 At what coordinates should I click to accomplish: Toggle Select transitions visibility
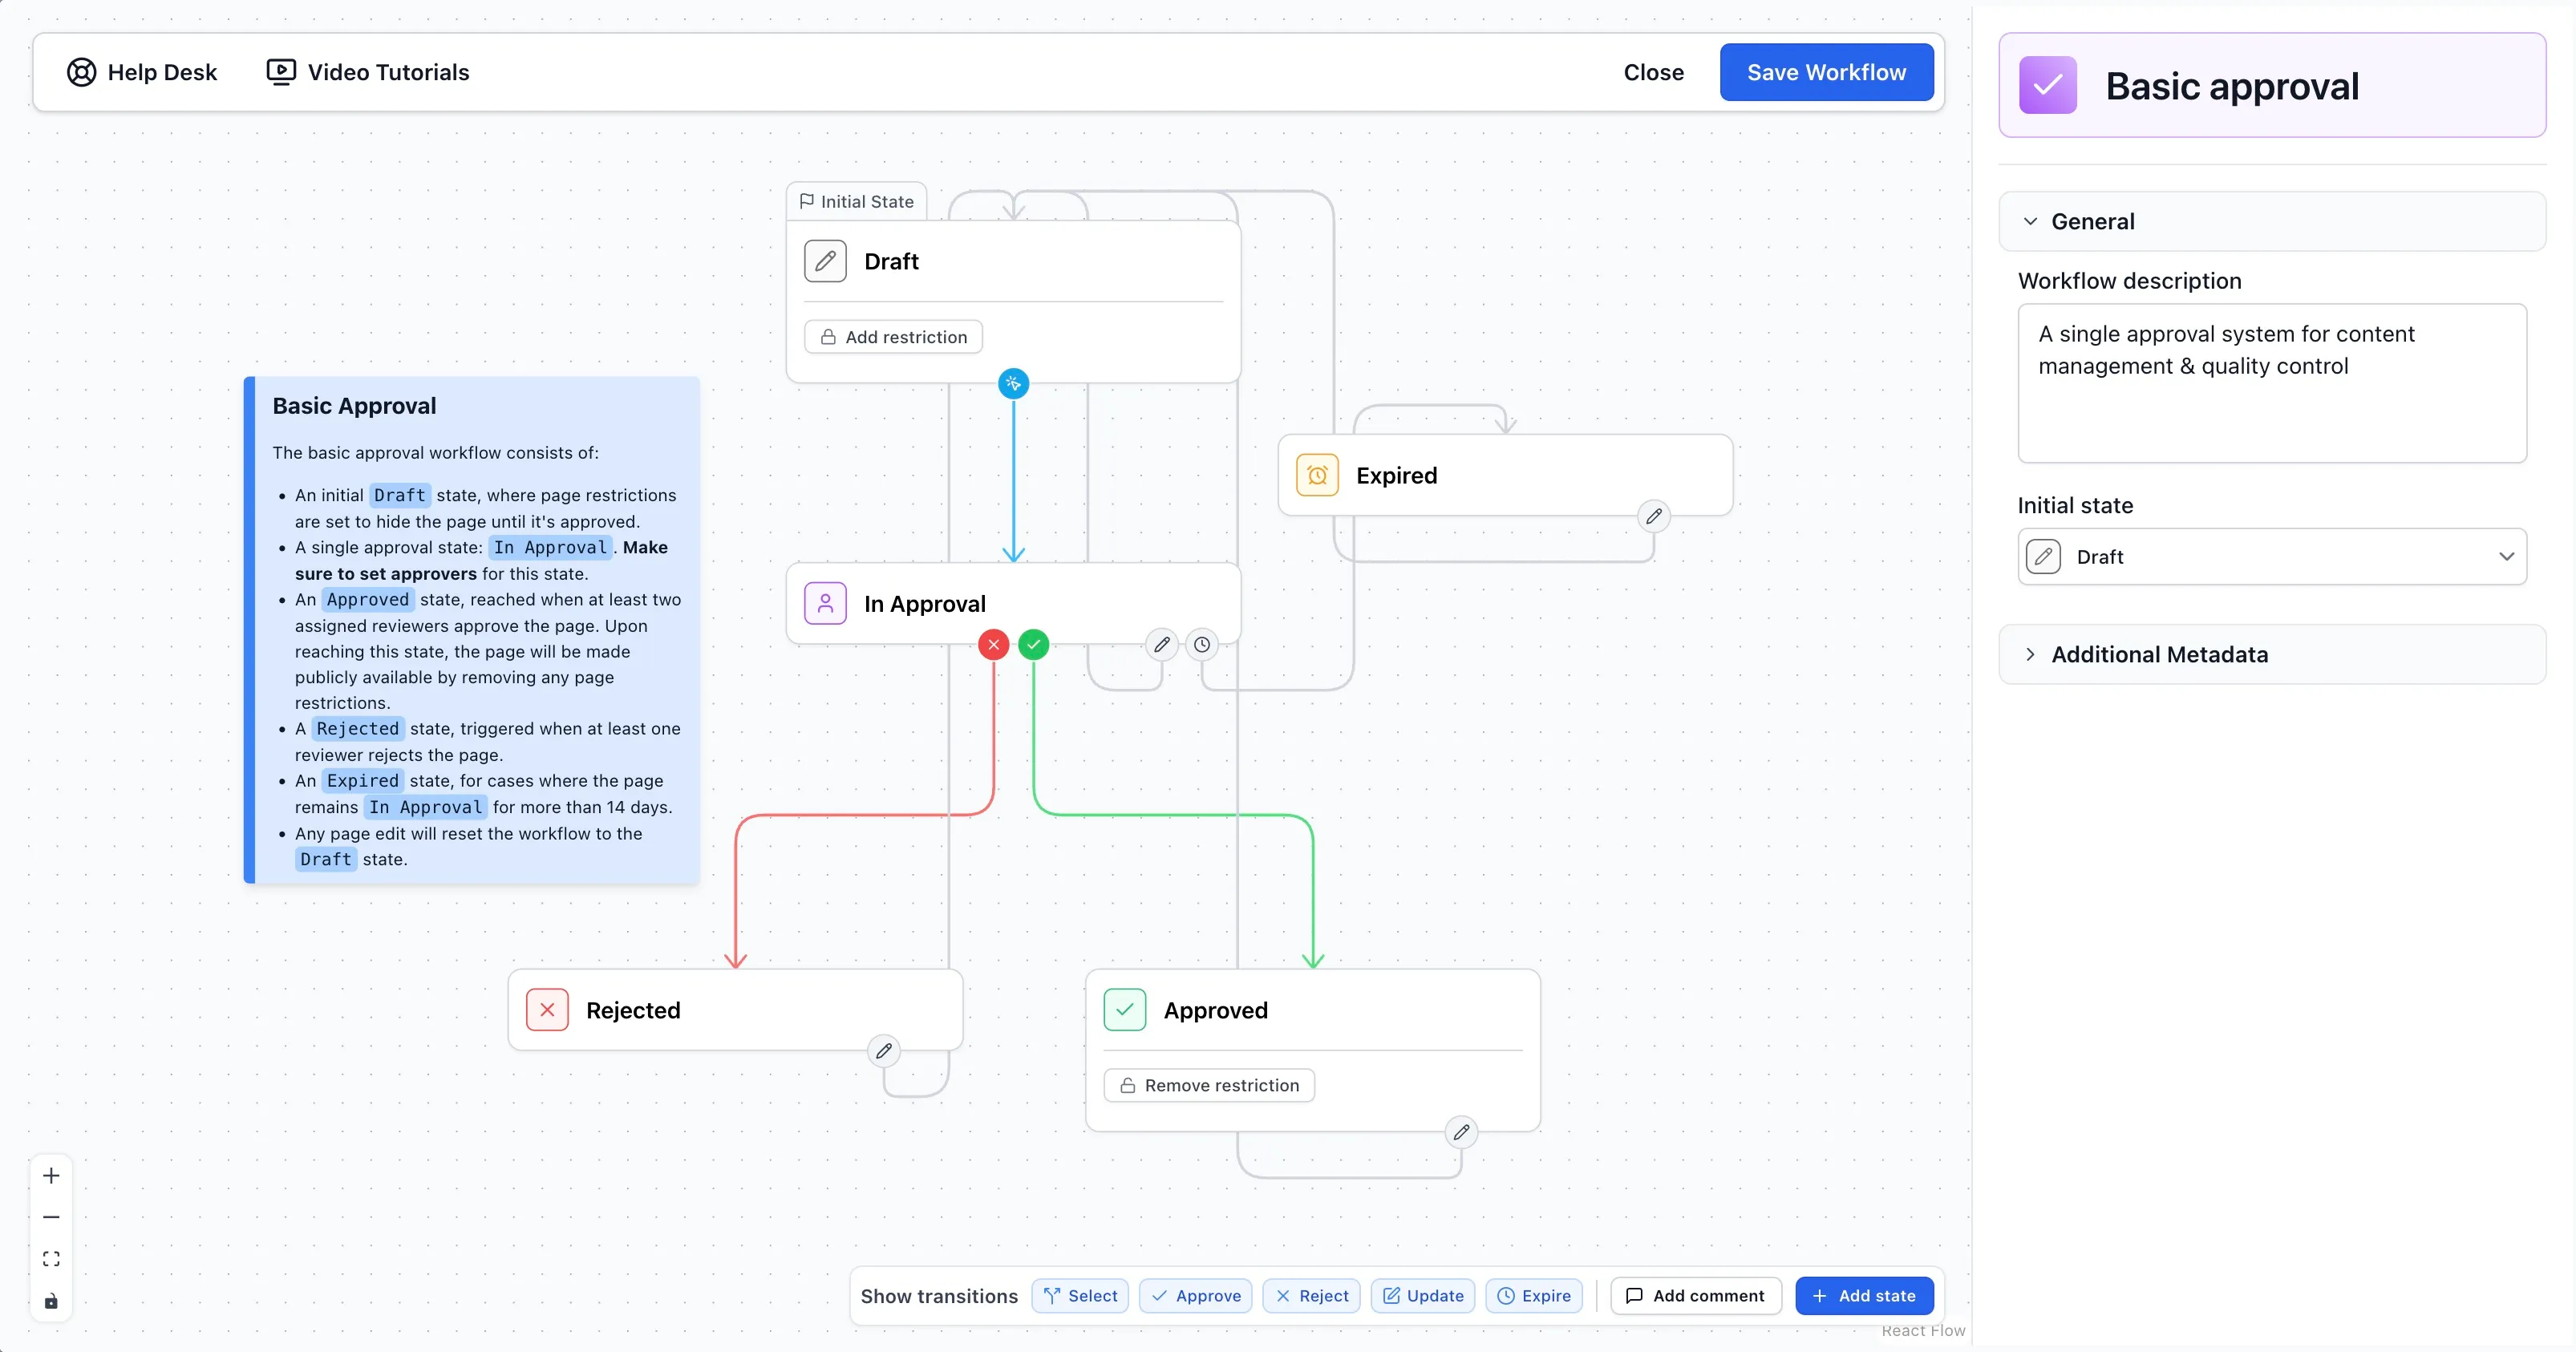click(x=1080, y=1296)
